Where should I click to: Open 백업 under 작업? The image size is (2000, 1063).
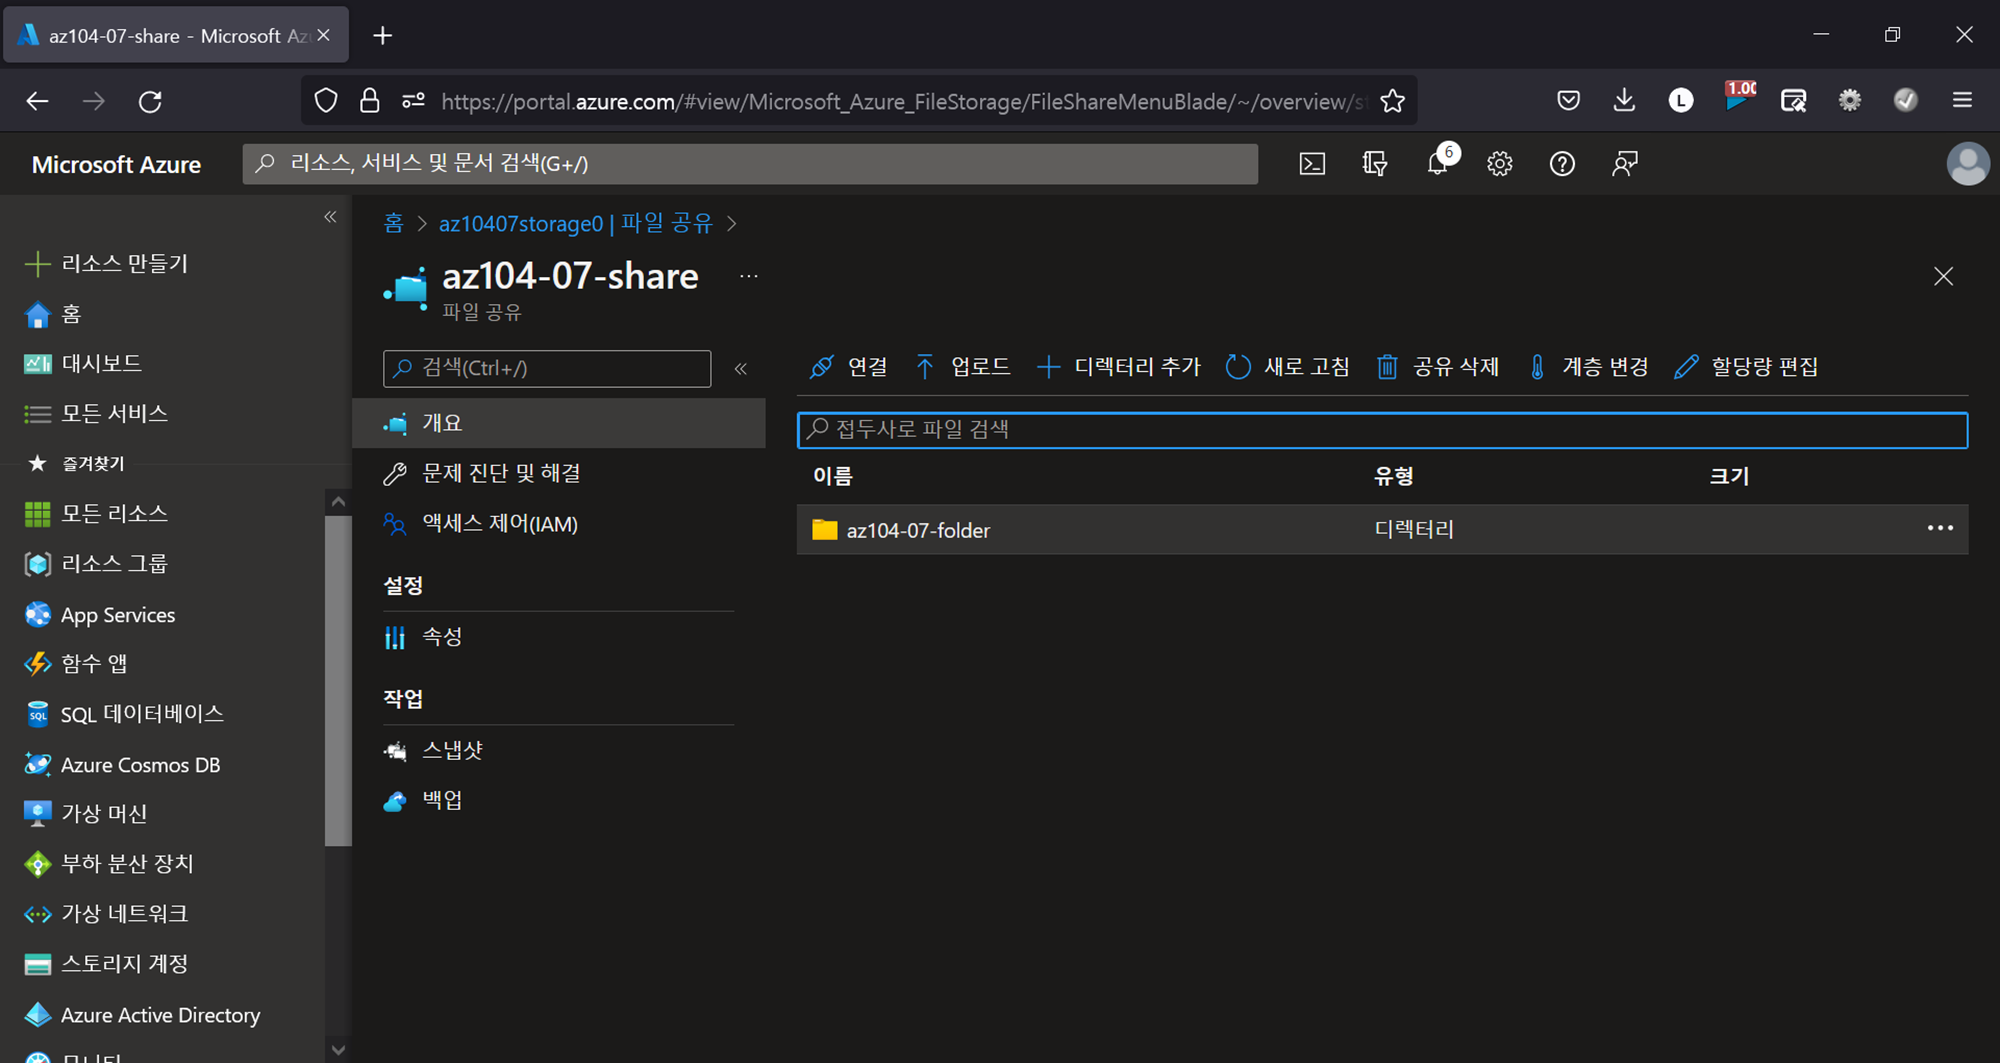[423, 800]
